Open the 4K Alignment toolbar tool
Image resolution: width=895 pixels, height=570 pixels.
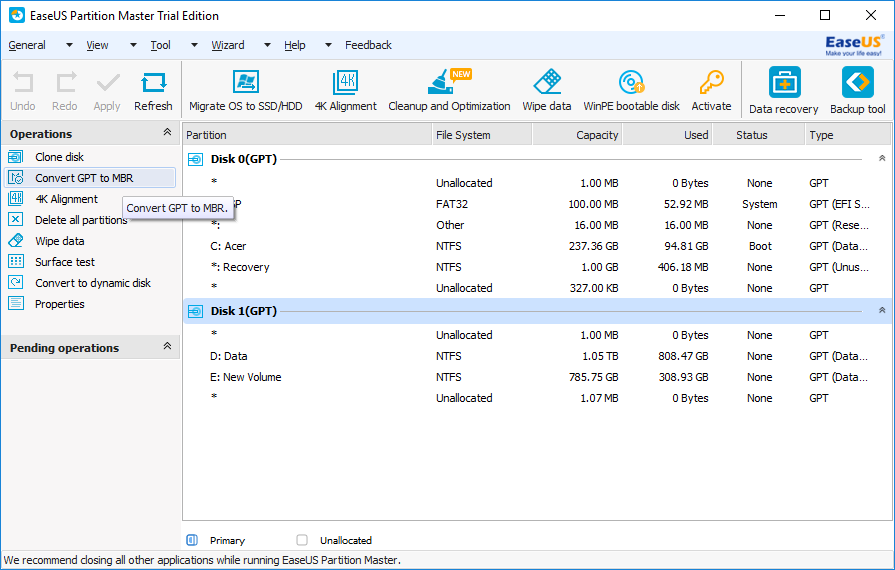pos(345,83)
